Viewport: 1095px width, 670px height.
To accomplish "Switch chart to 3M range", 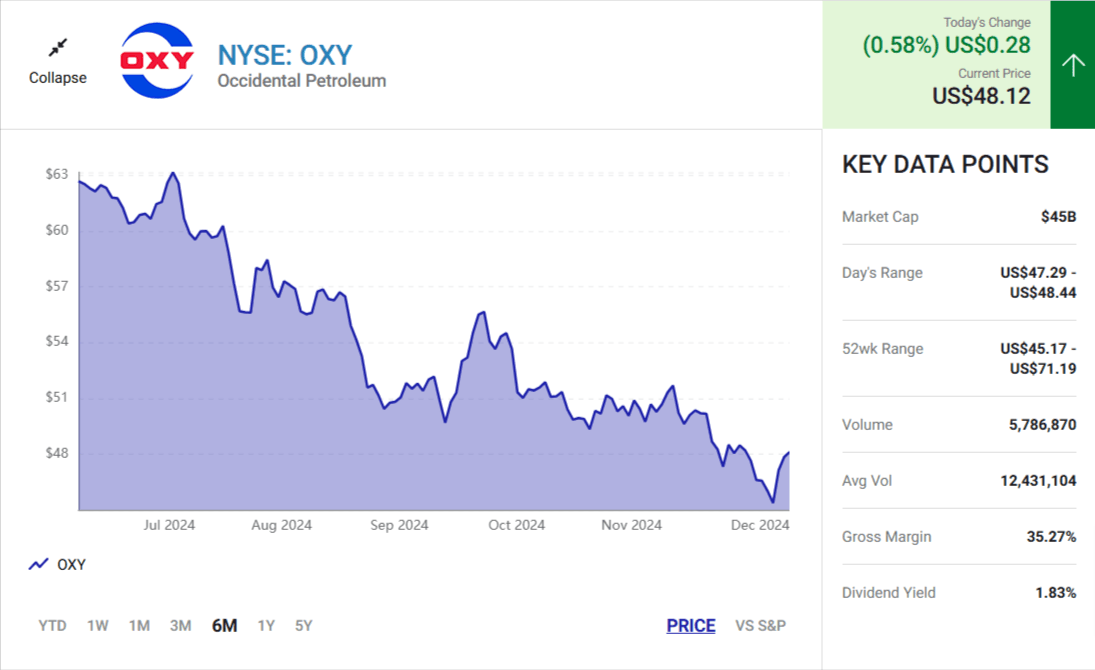I will coord(180,626).
